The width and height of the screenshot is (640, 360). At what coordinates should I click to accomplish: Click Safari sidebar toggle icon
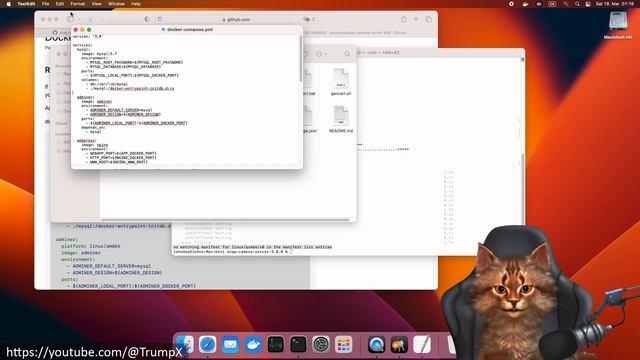(x=70, y=19)
